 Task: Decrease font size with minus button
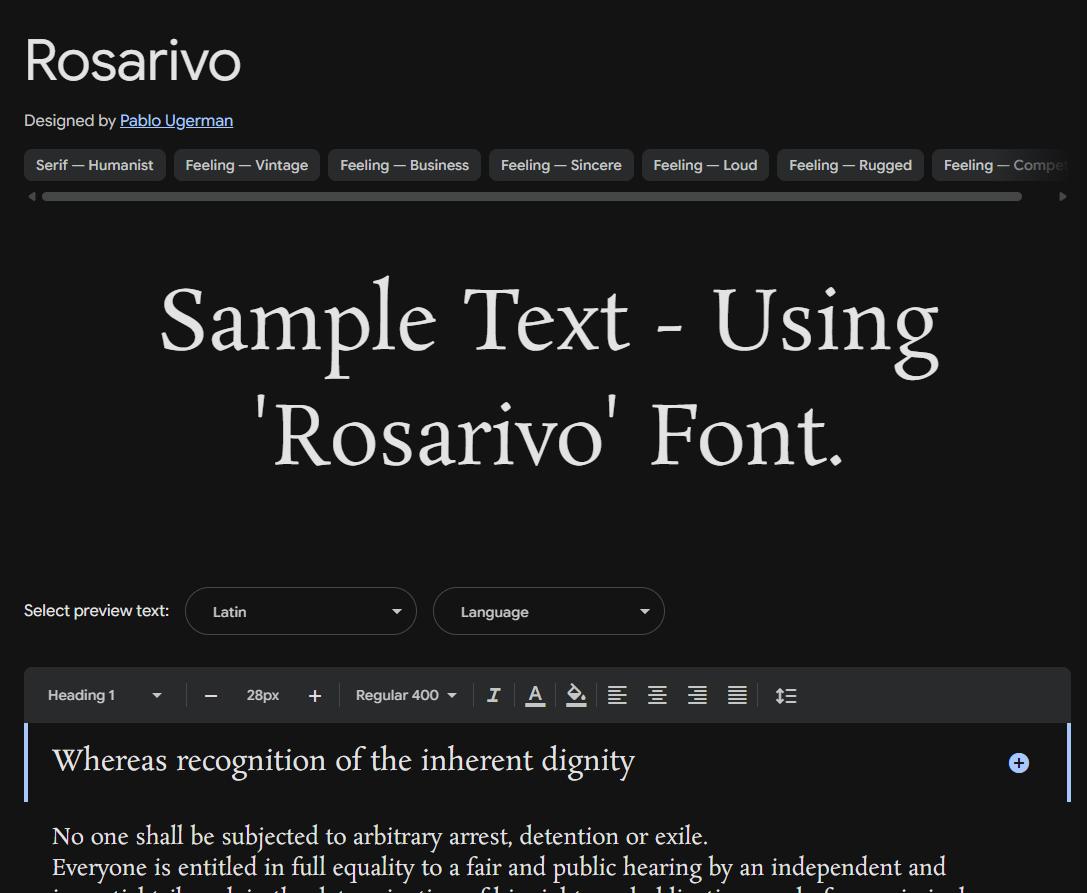[211, 695]
